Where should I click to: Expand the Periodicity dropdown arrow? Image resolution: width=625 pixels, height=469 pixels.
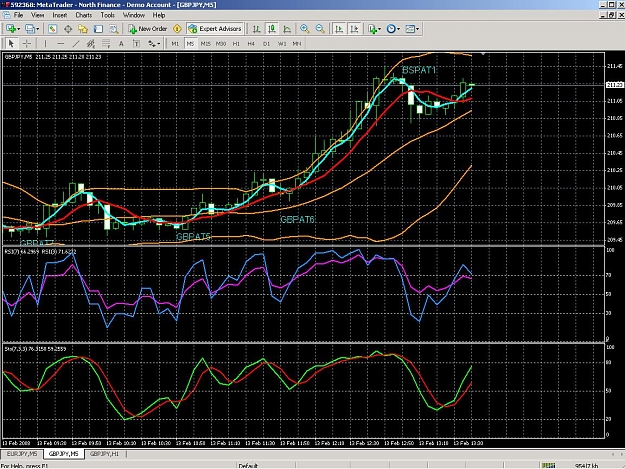point(398,29)
